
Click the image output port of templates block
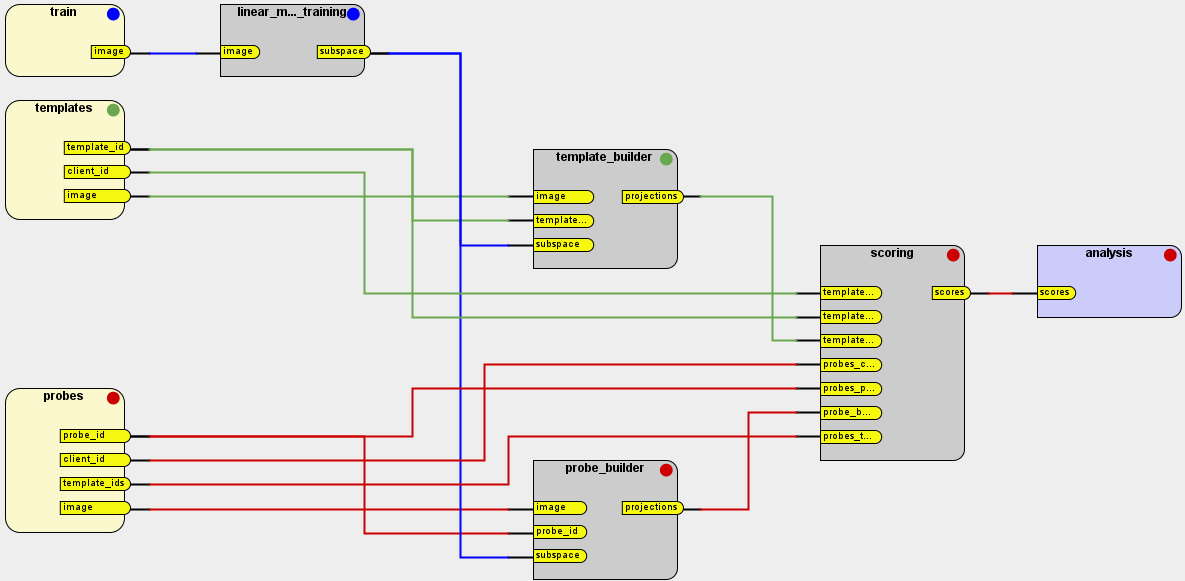[96, 195]
